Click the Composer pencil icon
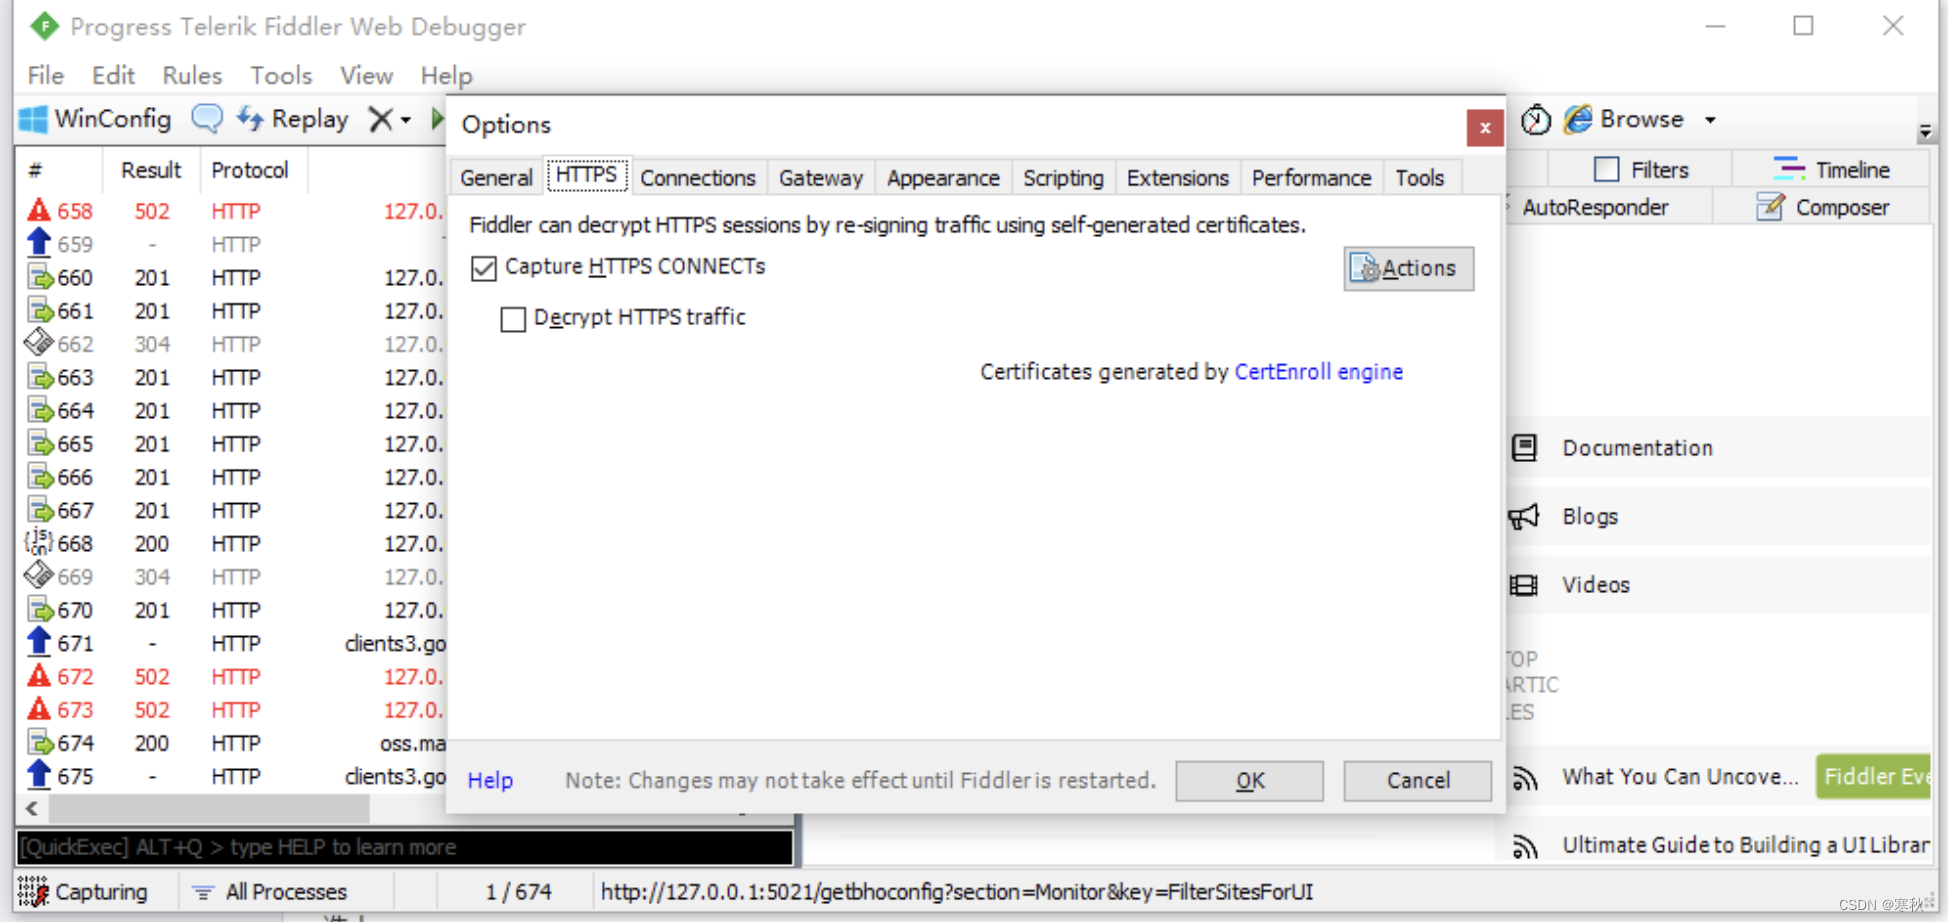This screenshot has height=922, width=1948. (1770, 207)
